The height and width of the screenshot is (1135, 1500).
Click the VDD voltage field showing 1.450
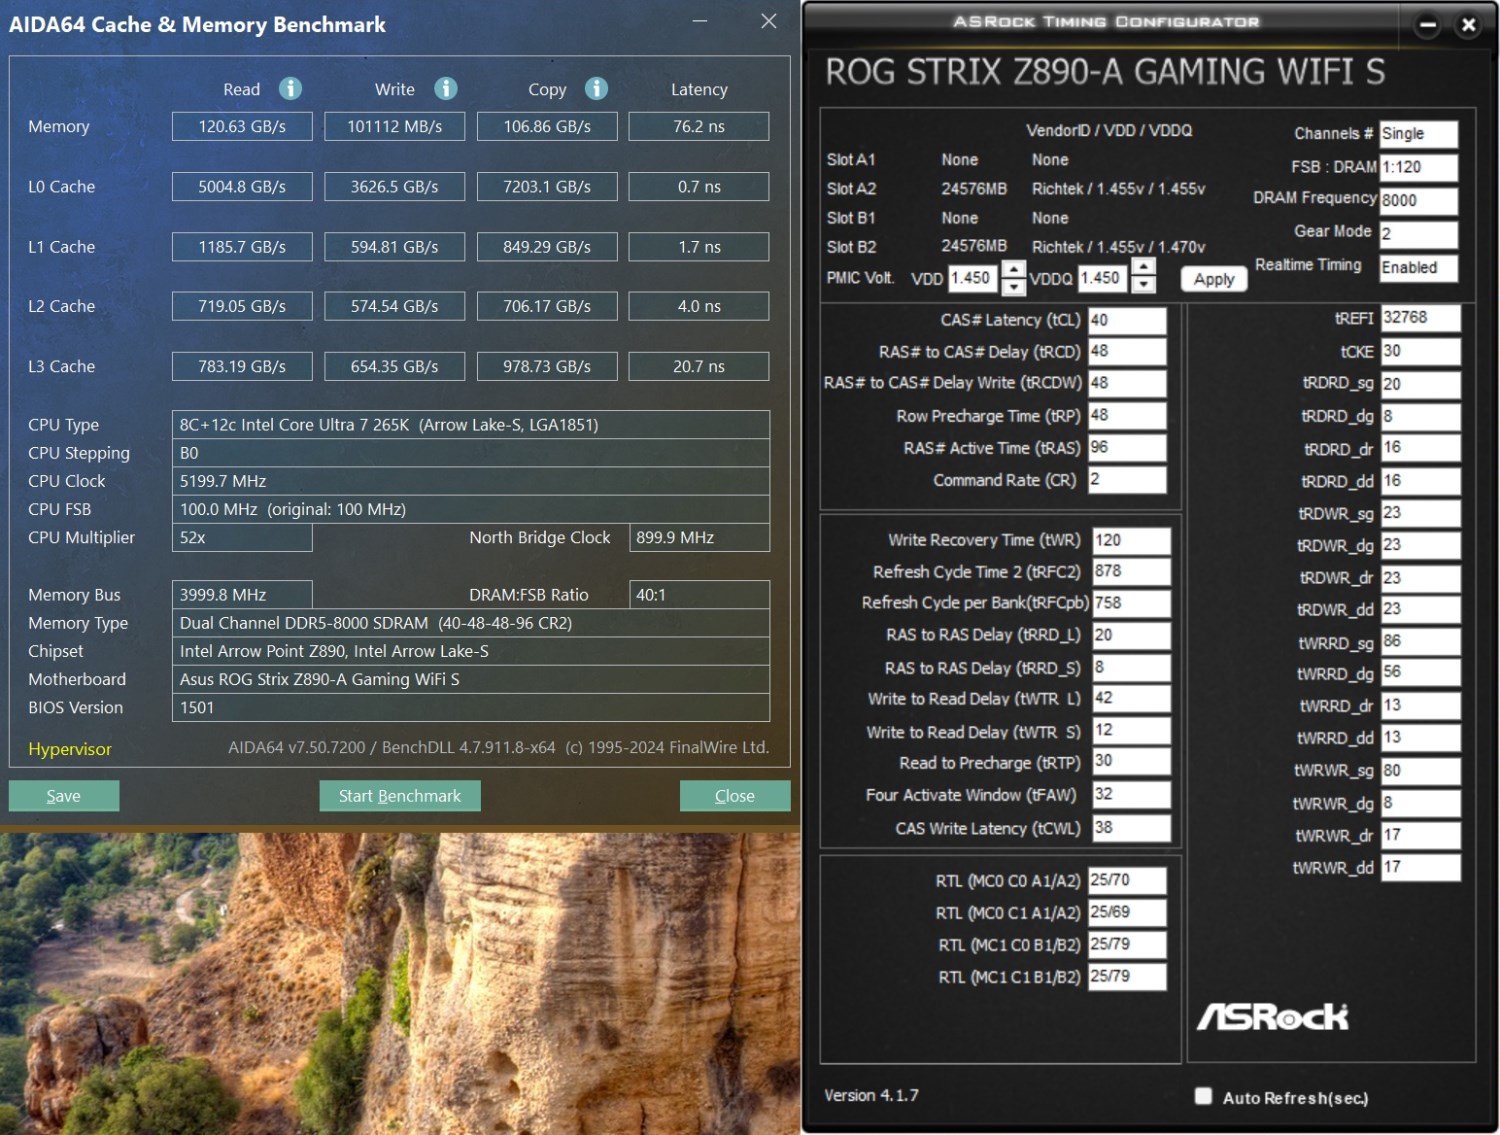[x=973, y=278]
